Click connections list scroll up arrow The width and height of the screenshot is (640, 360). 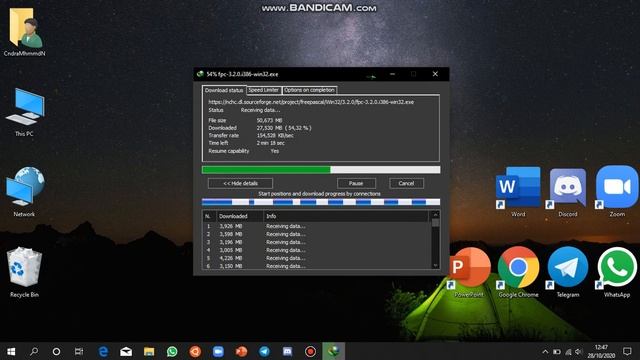pos(436,214)
